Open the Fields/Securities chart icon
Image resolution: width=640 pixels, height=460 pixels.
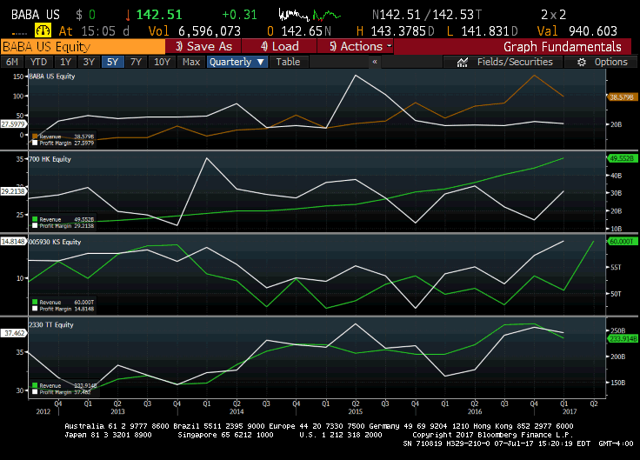coord(462,62)
